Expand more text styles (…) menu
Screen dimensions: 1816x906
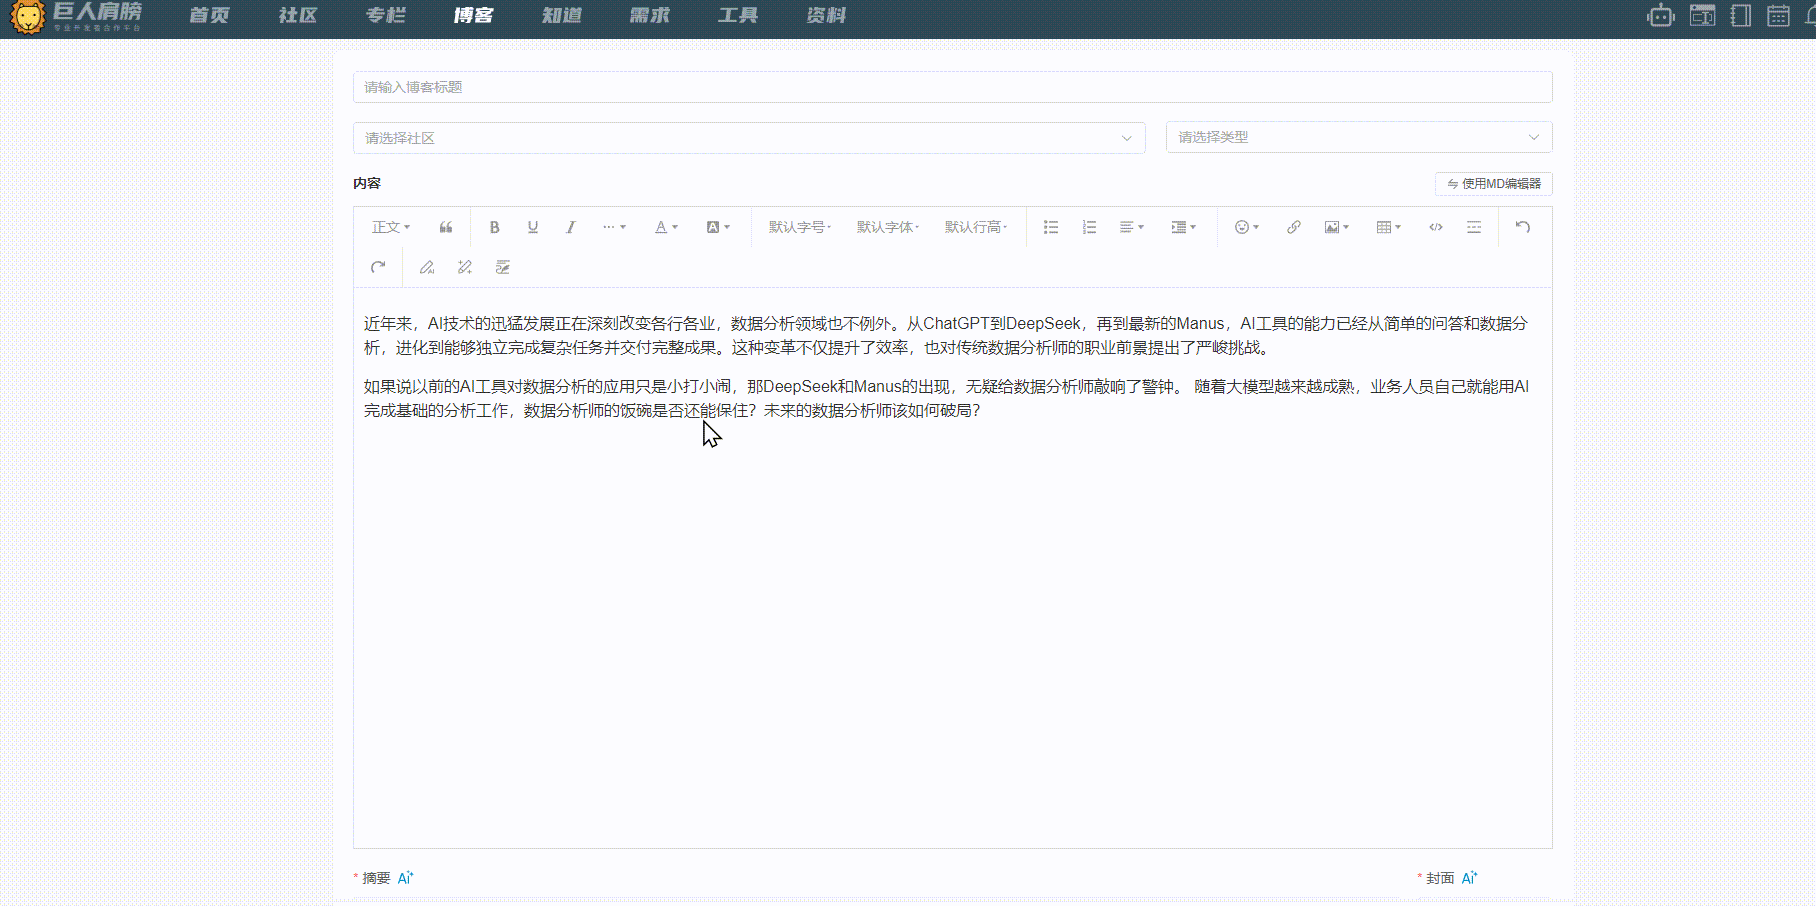coord(614,227)
